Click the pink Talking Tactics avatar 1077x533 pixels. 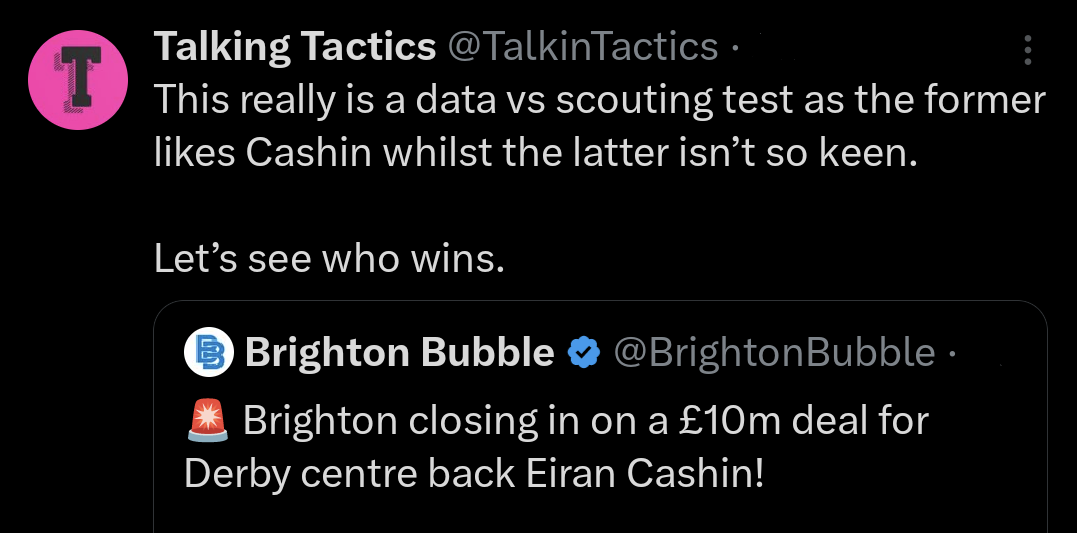point(78,80)
